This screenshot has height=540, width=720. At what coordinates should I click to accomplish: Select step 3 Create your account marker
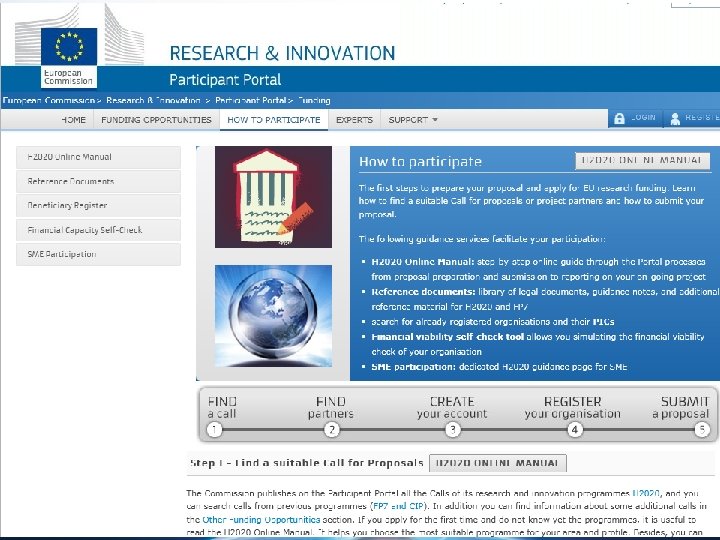(453, 430)
